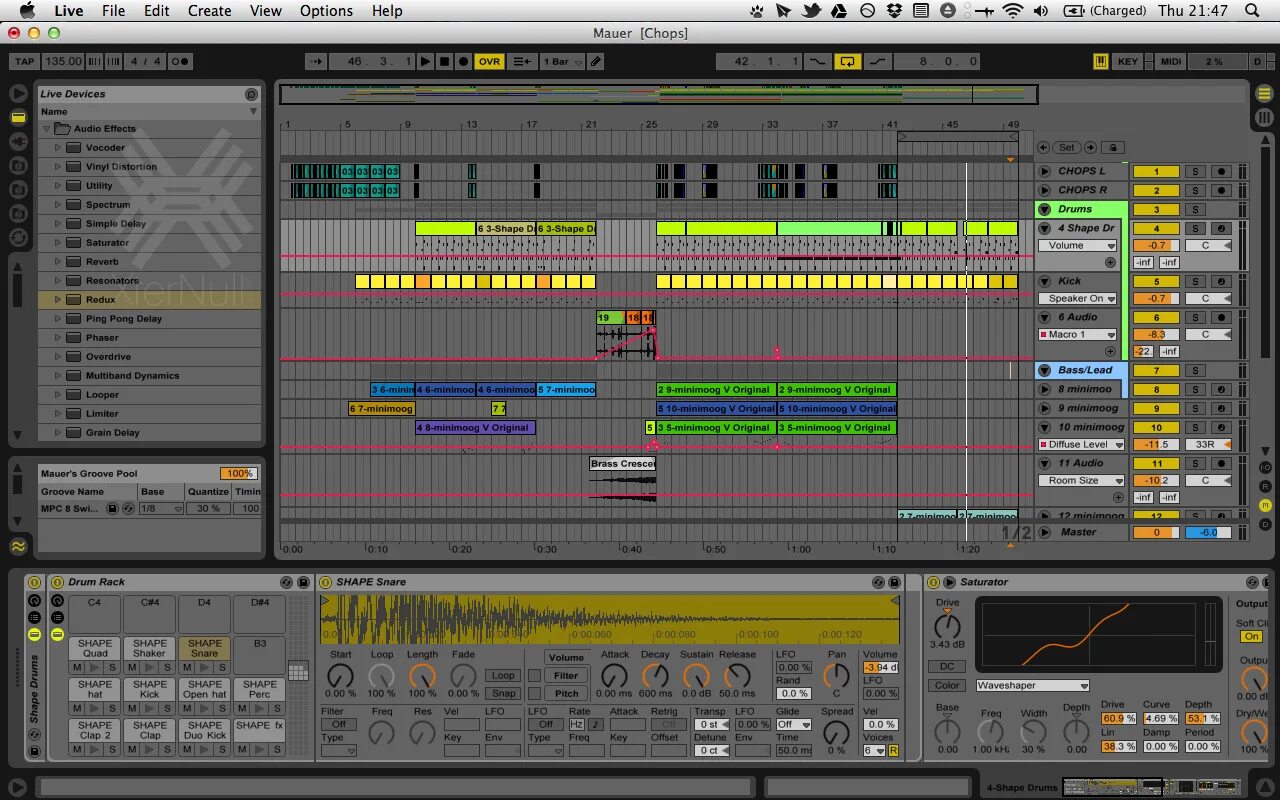The height and width of the screenshot is (800, 1280).
Task: Open the Speaker On automation chooser
Action: point(1077,299)
